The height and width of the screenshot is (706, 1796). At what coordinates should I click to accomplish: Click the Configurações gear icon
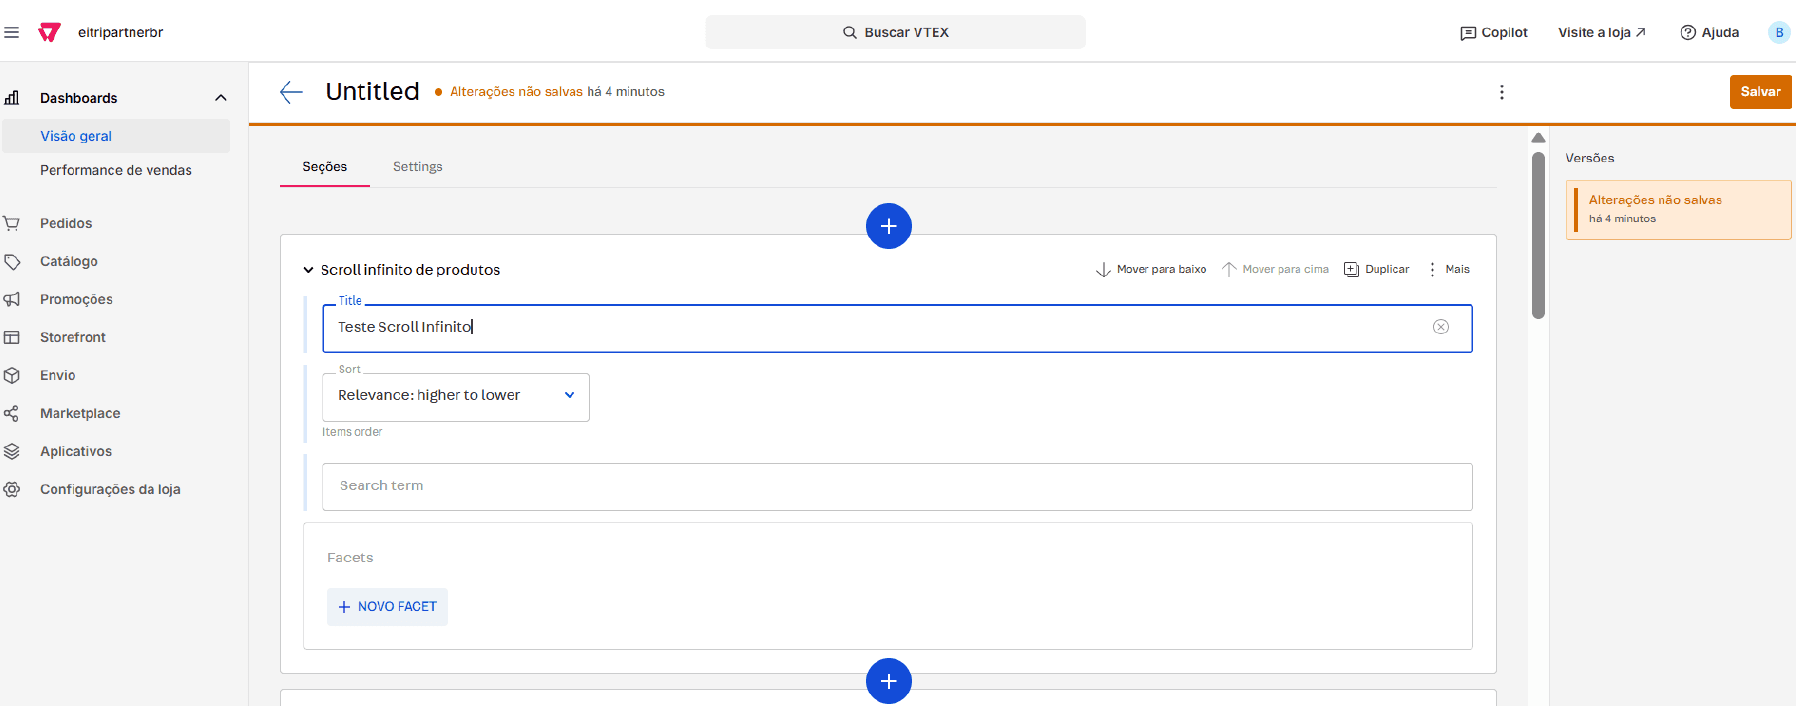[x=12, y=489]
